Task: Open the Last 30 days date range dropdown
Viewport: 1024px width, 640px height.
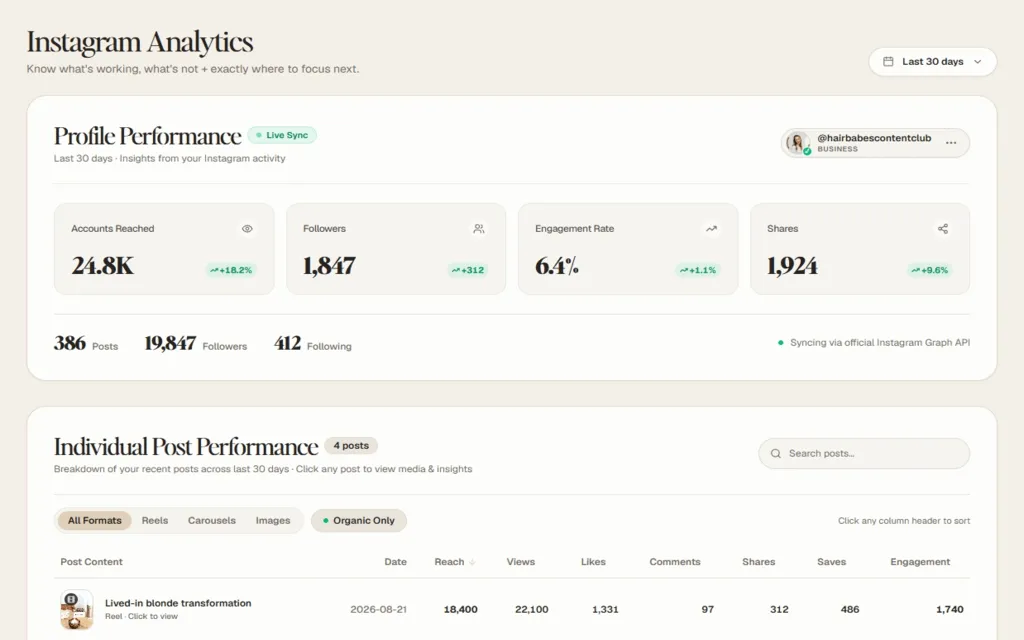Action: 932,61
